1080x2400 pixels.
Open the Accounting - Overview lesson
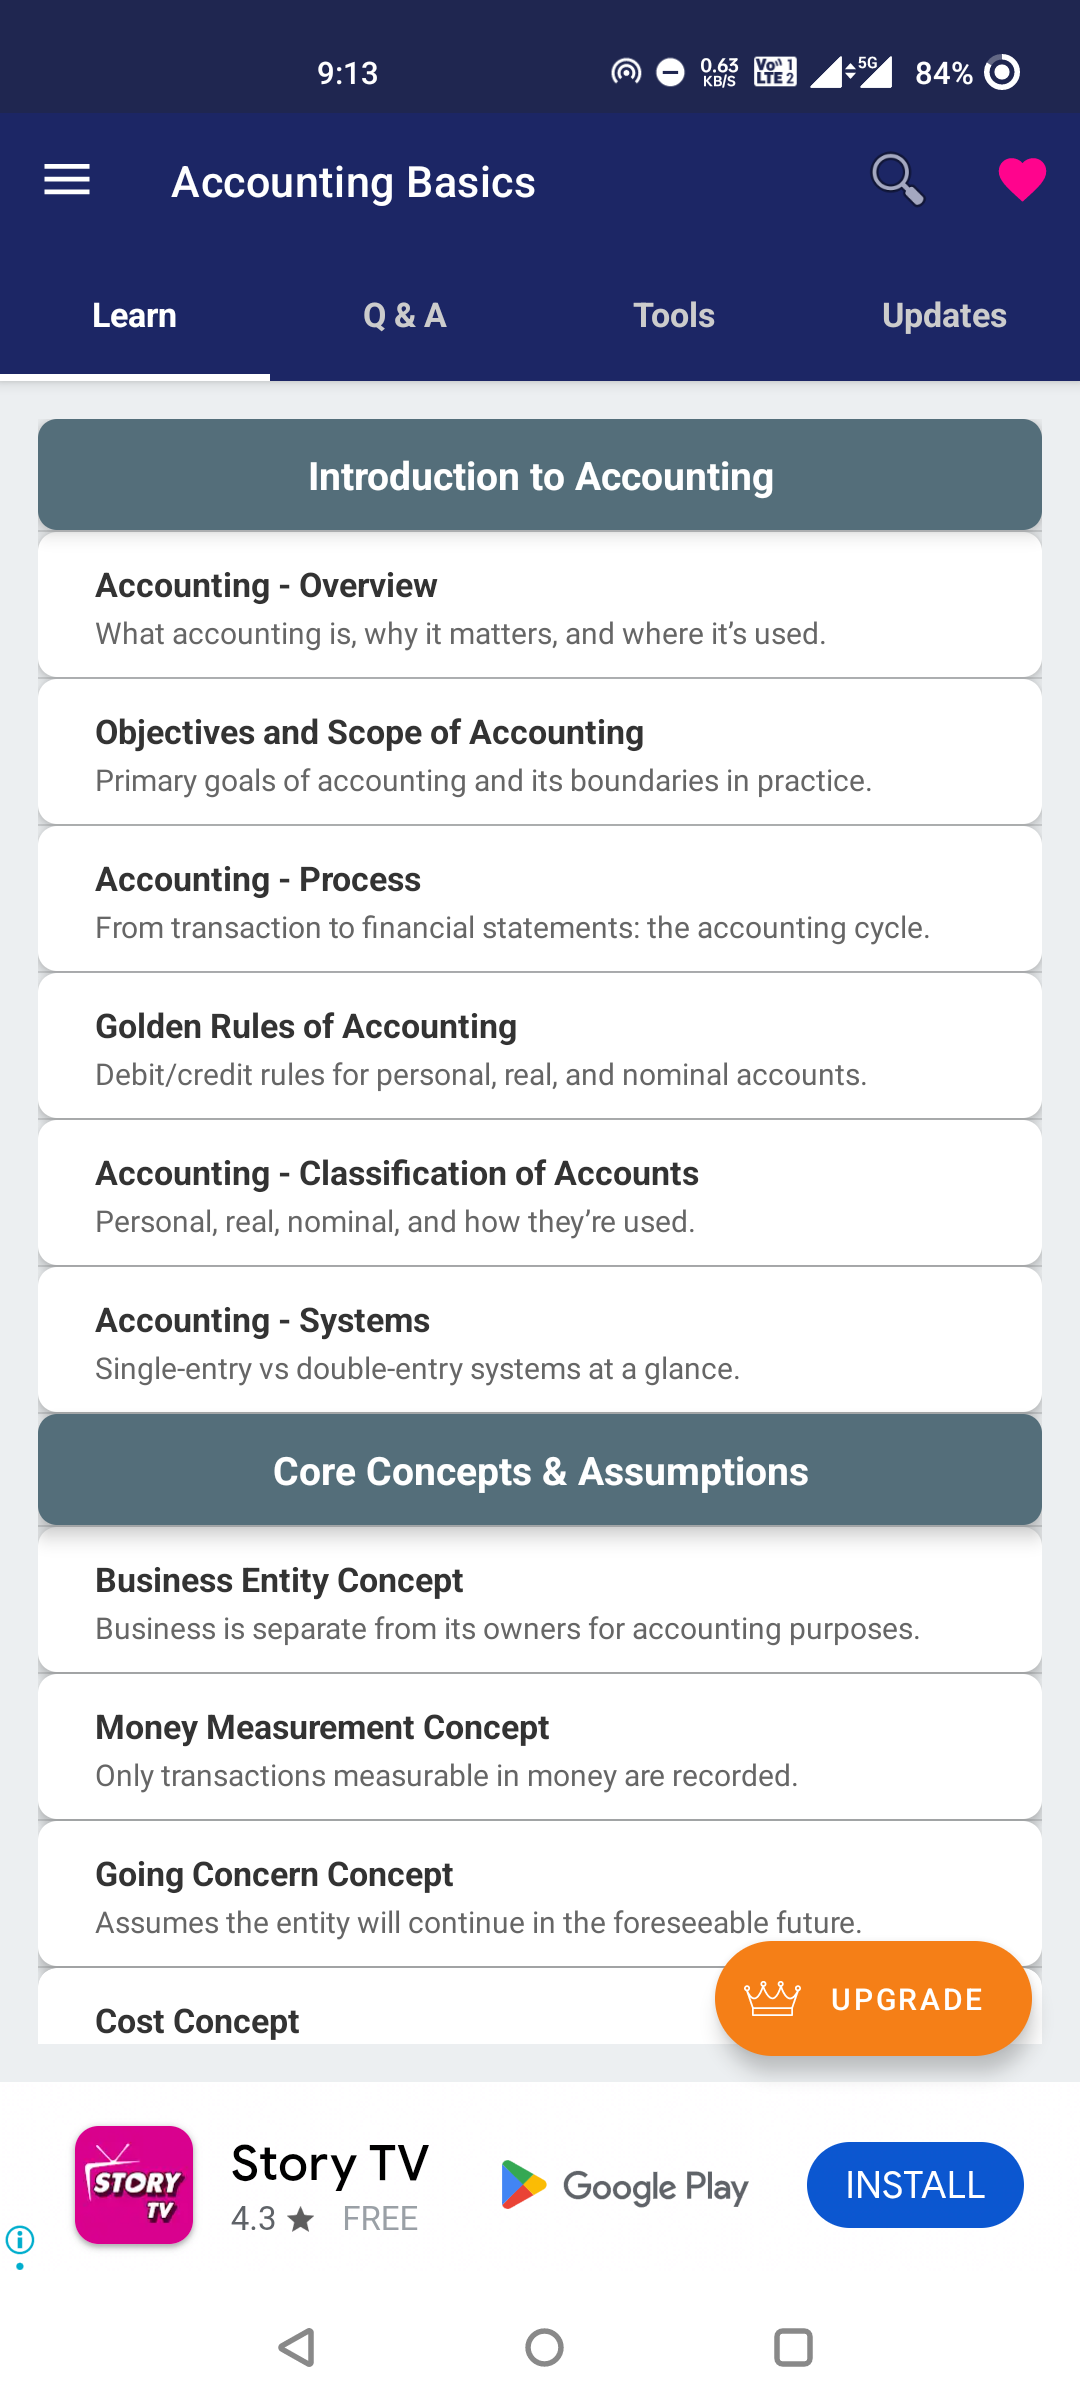point(540,603)
